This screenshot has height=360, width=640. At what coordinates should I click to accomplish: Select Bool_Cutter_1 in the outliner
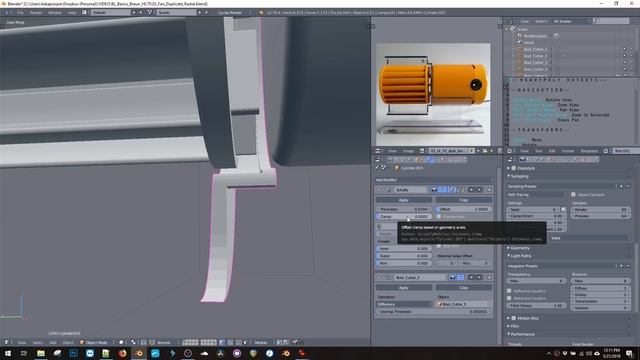535,49
